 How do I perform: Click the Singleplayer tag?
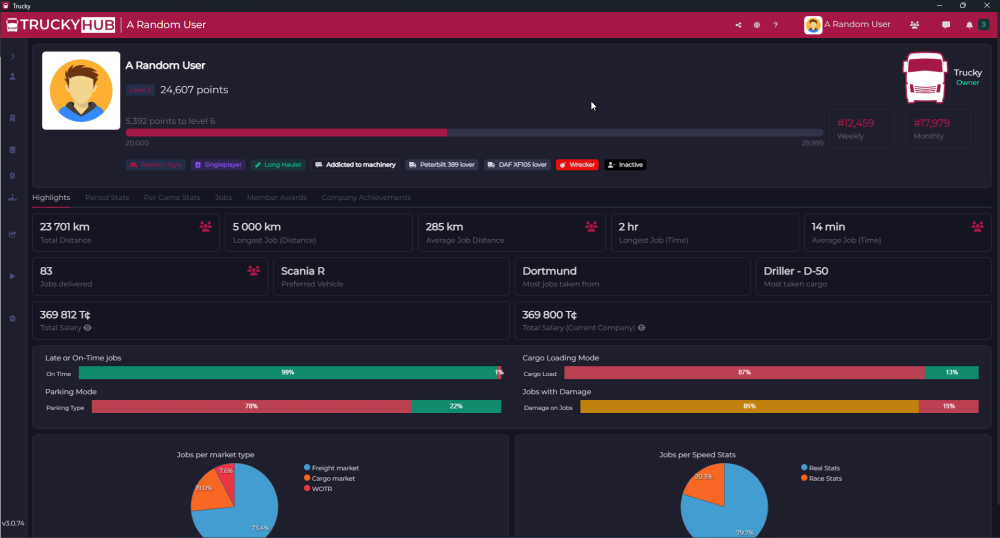click(218, 164)
